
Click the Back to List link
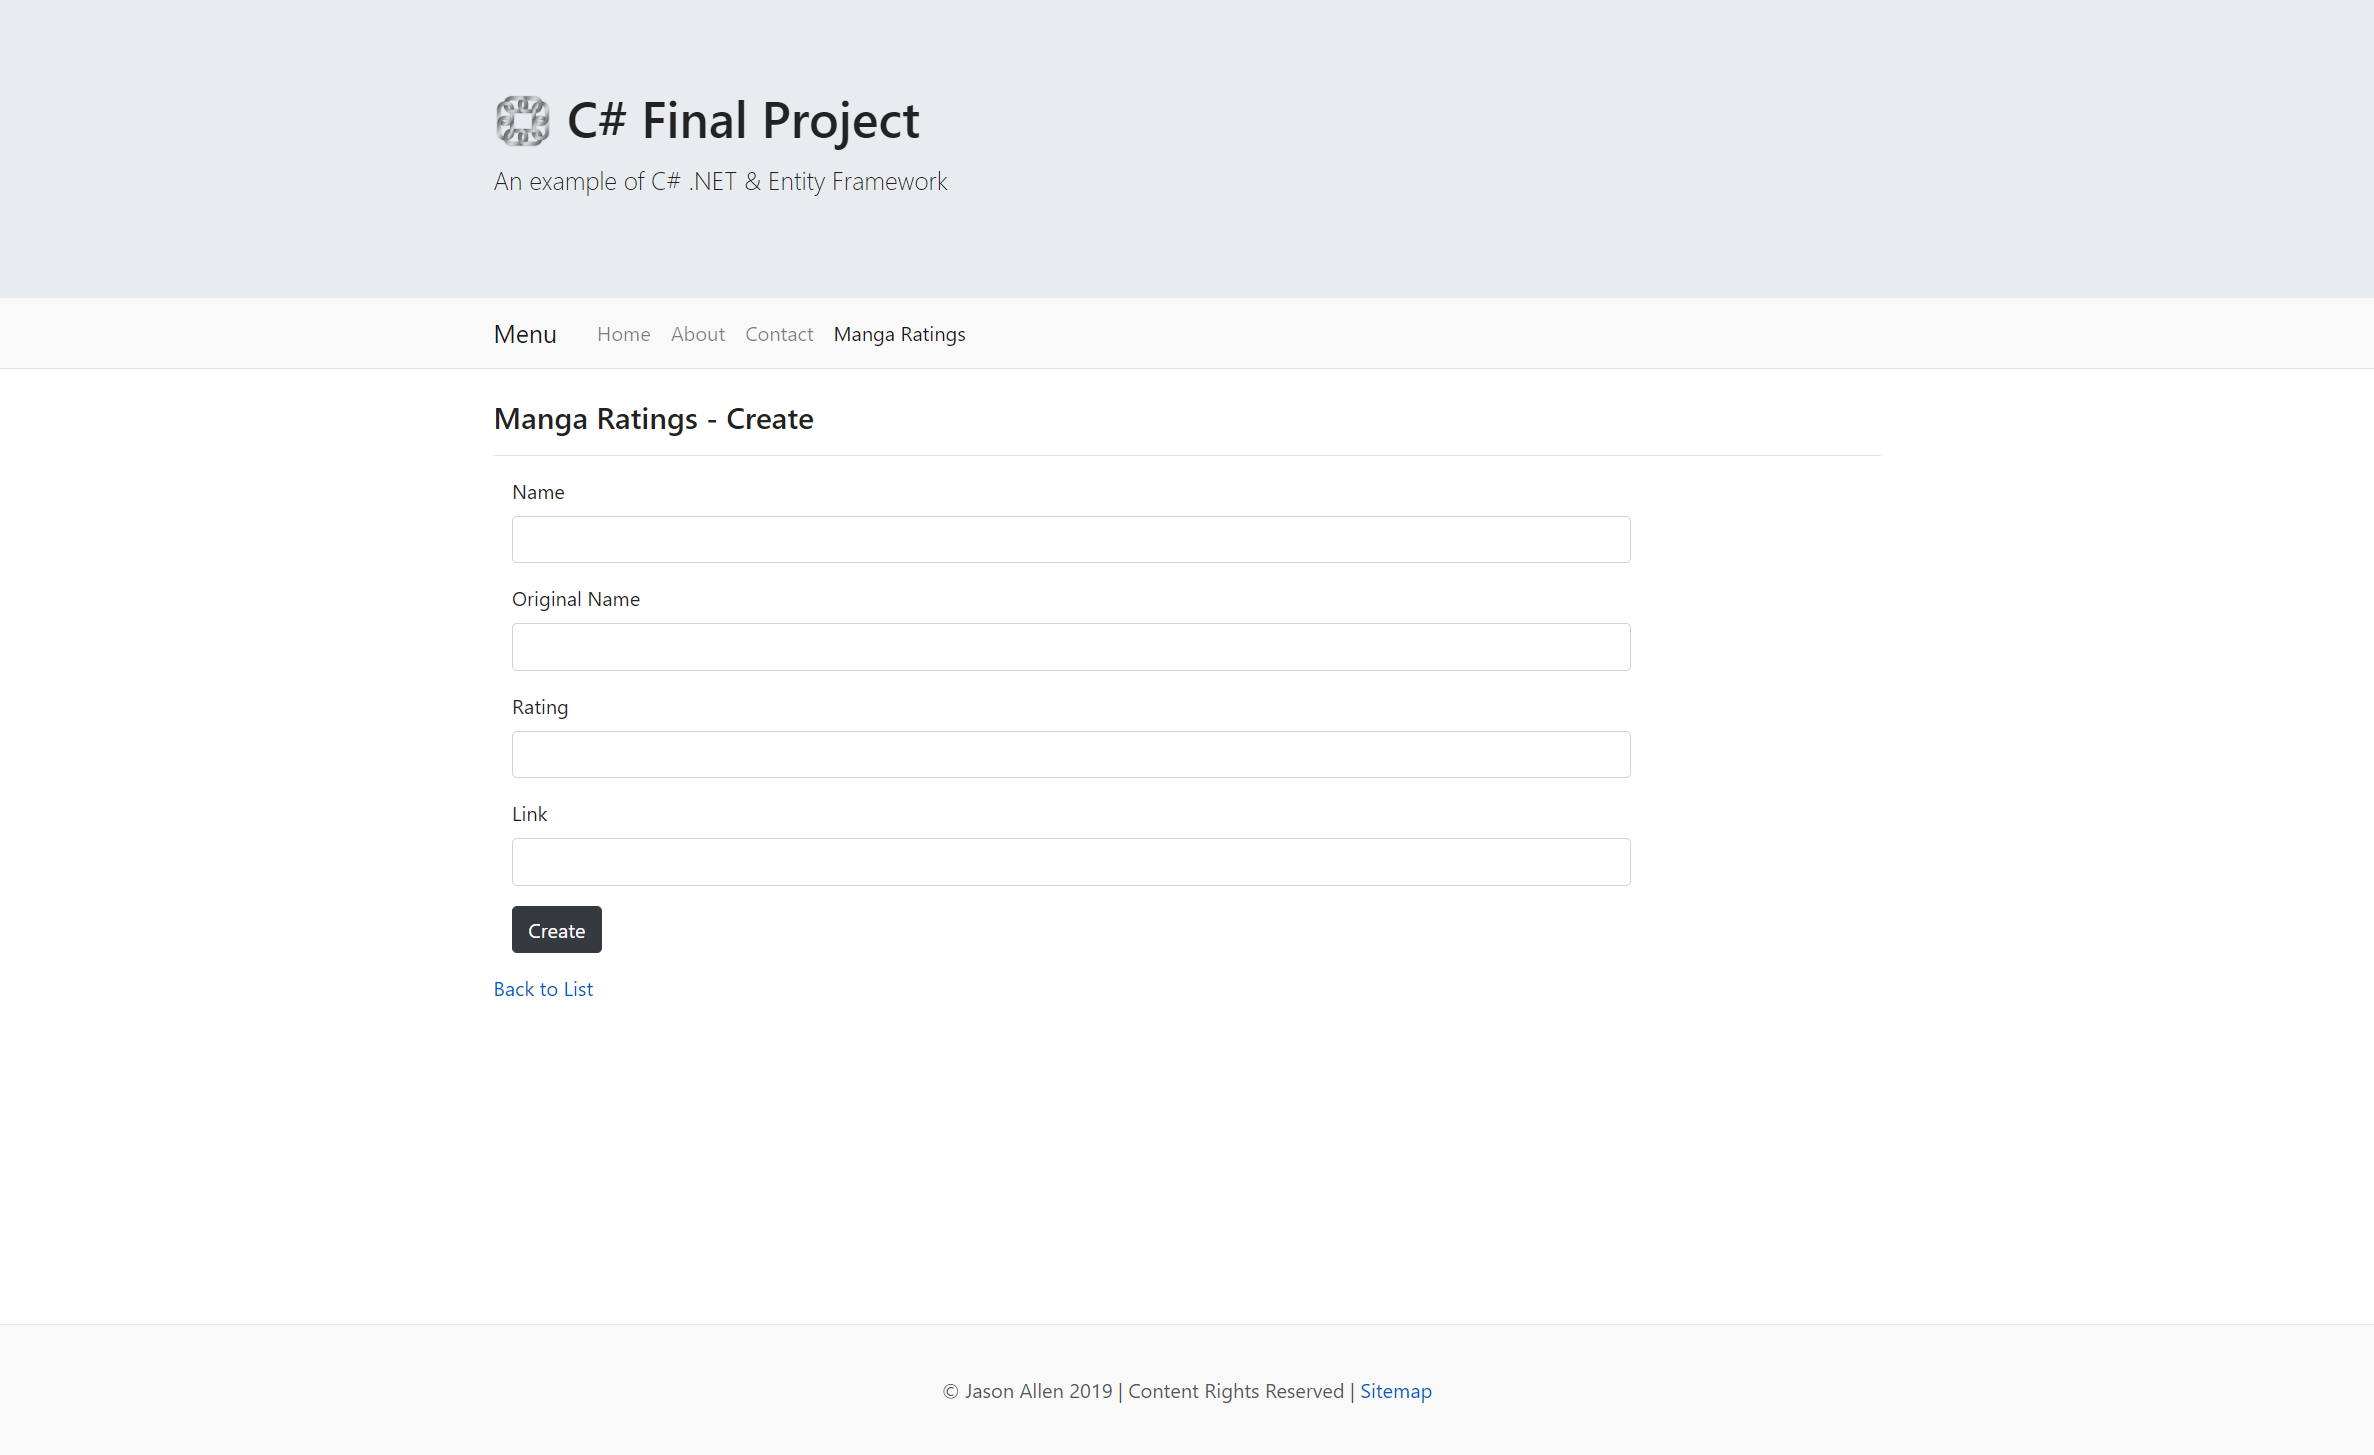tap(543, 989)
